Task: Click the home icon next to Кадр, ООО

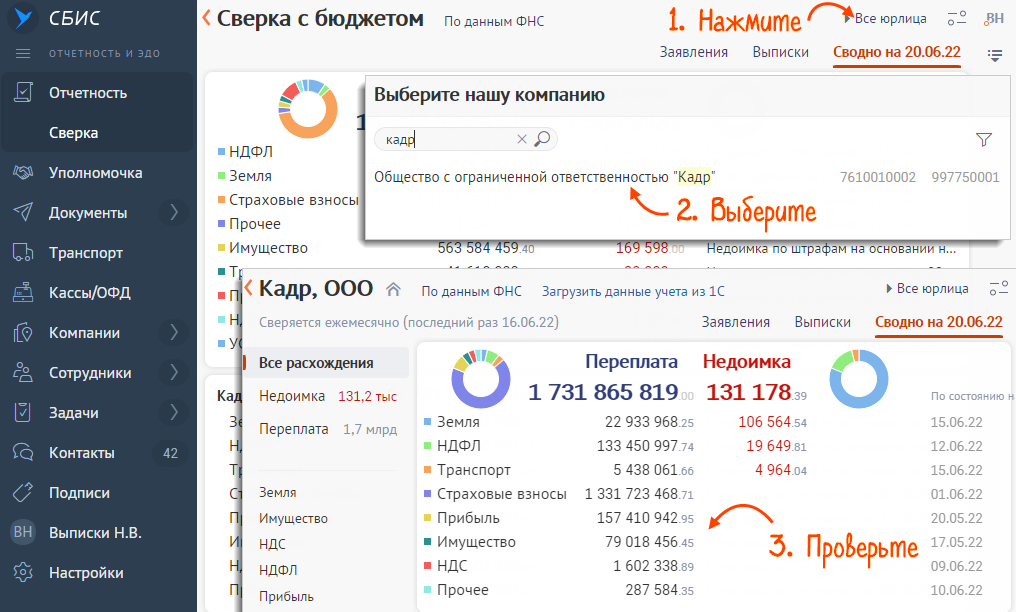Action: [394, 290]
